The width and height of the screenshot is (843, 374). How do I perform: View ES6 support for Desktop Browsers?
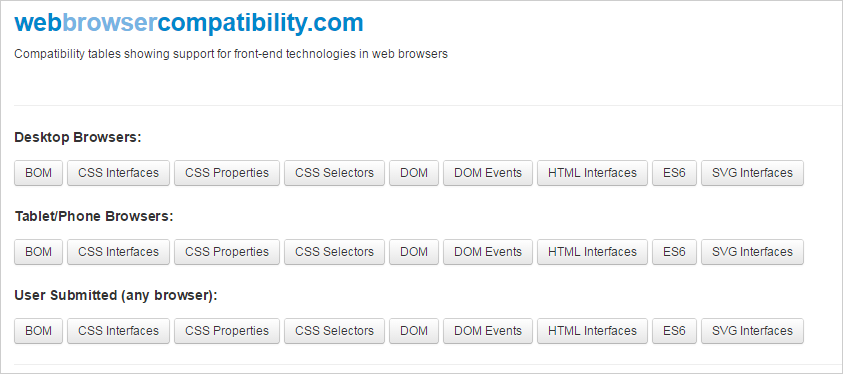[674, 173]
